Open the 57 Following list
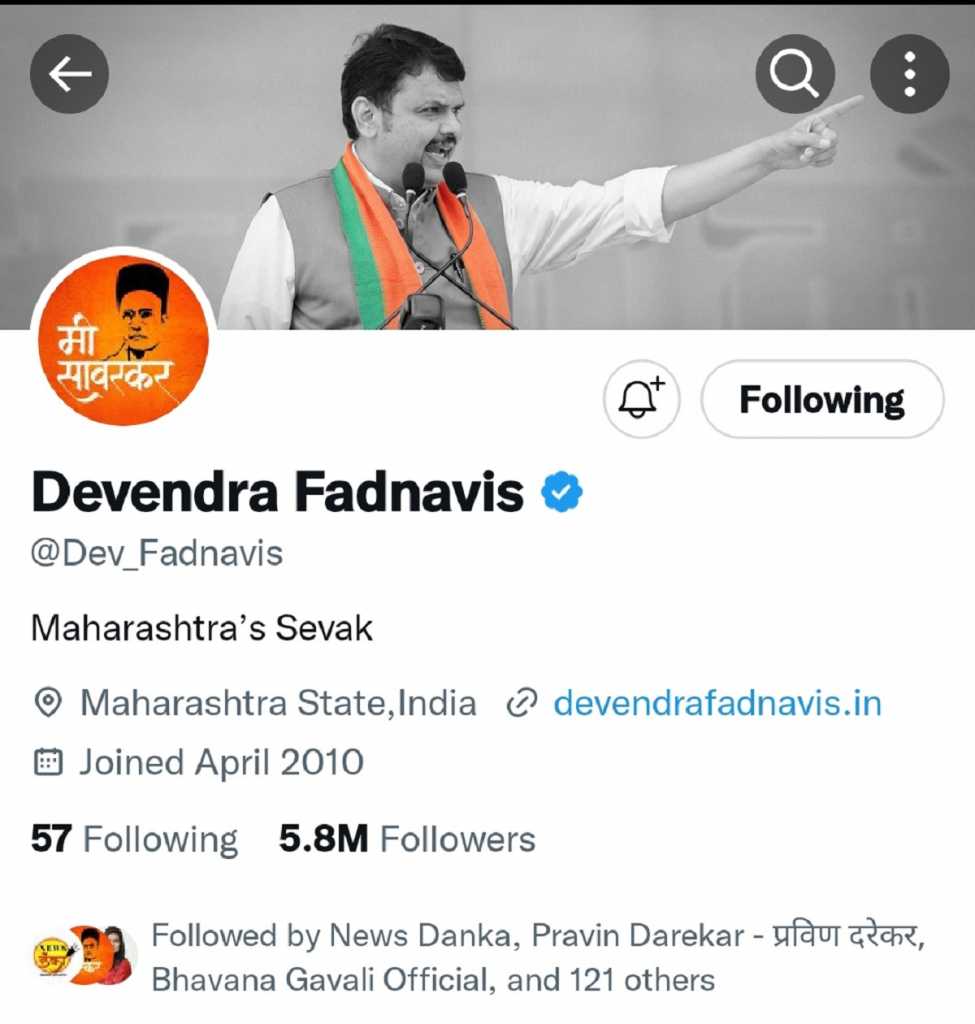The image size is (975, 1024). (x=135, y=839)
